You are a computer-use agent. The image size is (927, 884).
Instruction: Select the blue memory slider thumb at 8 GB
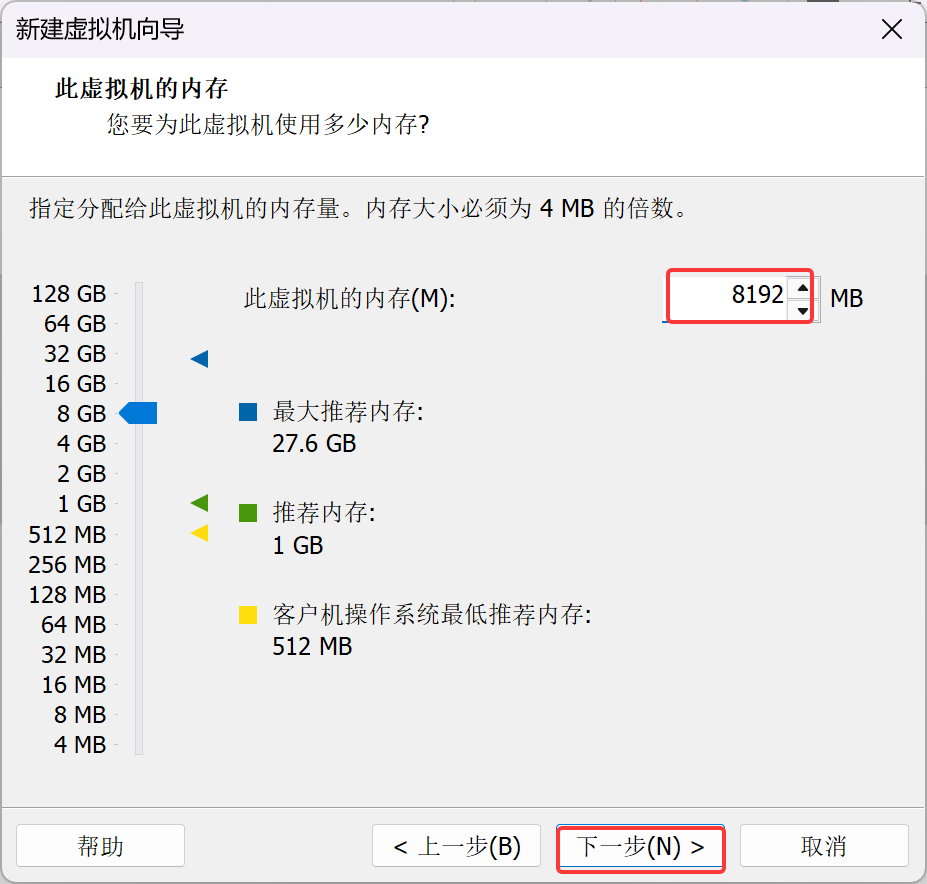[138, 413]
